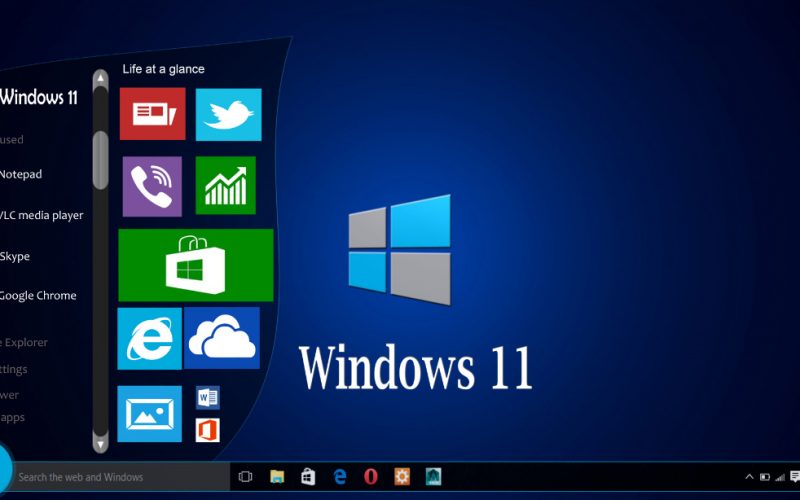Open the Explorer entry in start menu
800x500 pixels.
[24, 342]
